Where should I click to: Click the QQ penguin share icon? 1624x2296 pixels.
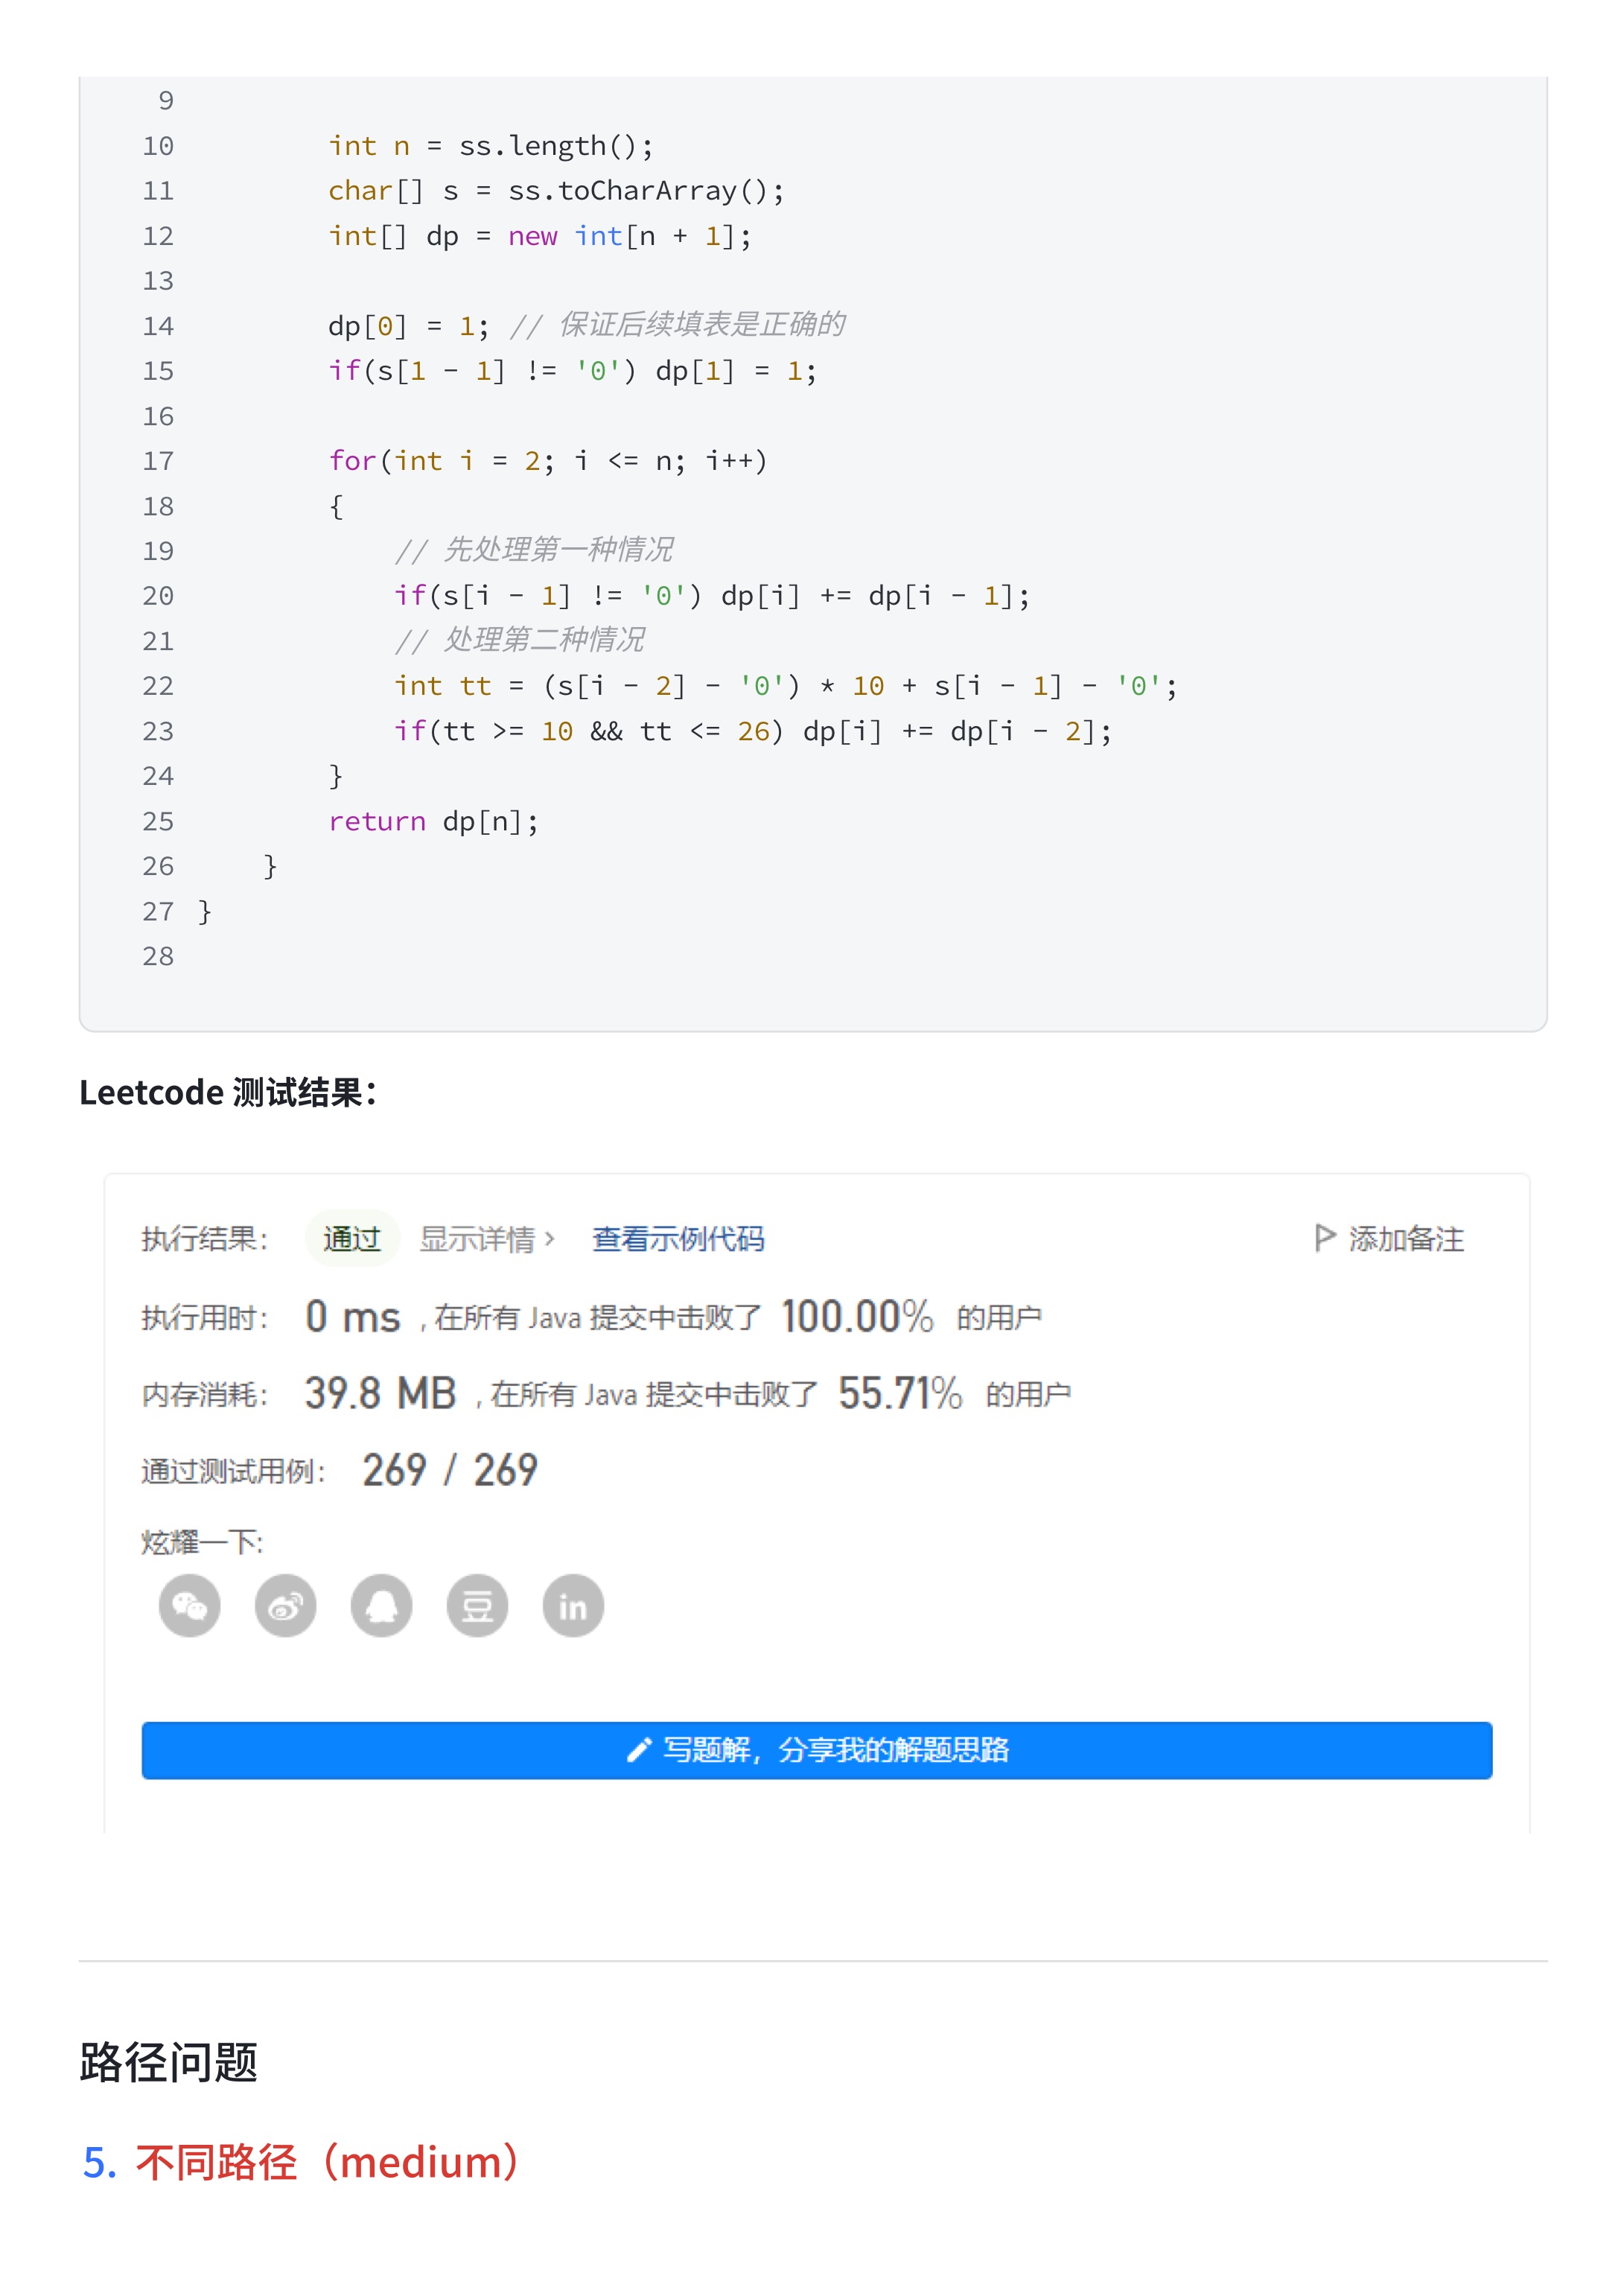tap(381, 1606)
